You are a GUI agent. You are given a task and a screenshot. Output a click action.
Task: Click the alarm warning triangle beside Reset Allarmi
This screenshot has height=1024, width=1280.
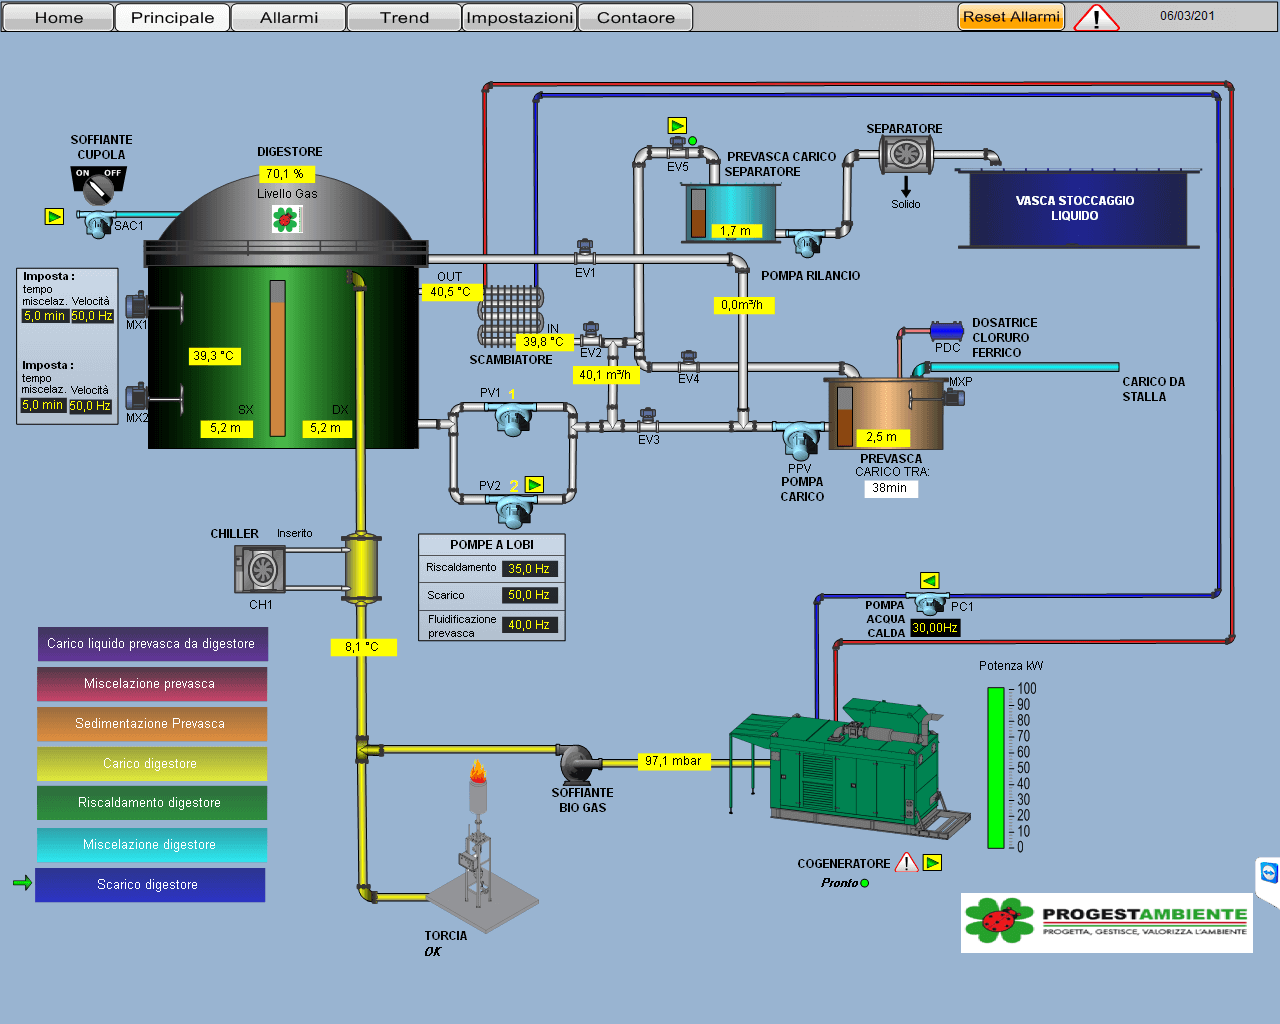coord(1096,17)
